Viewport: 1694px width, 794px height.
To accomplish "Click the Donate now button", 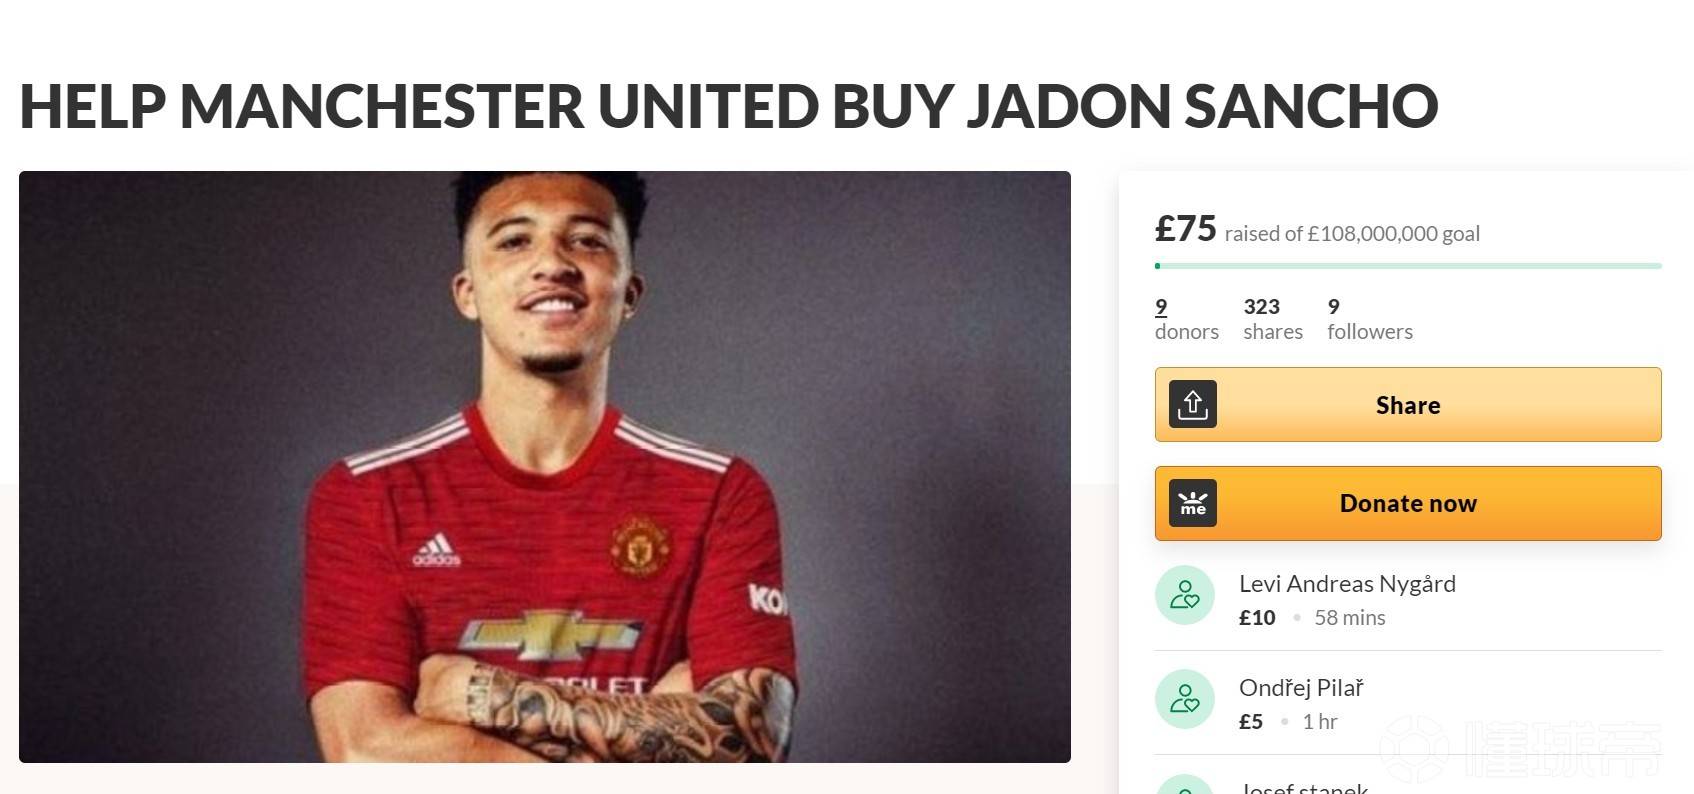I will coord(1408,504).
